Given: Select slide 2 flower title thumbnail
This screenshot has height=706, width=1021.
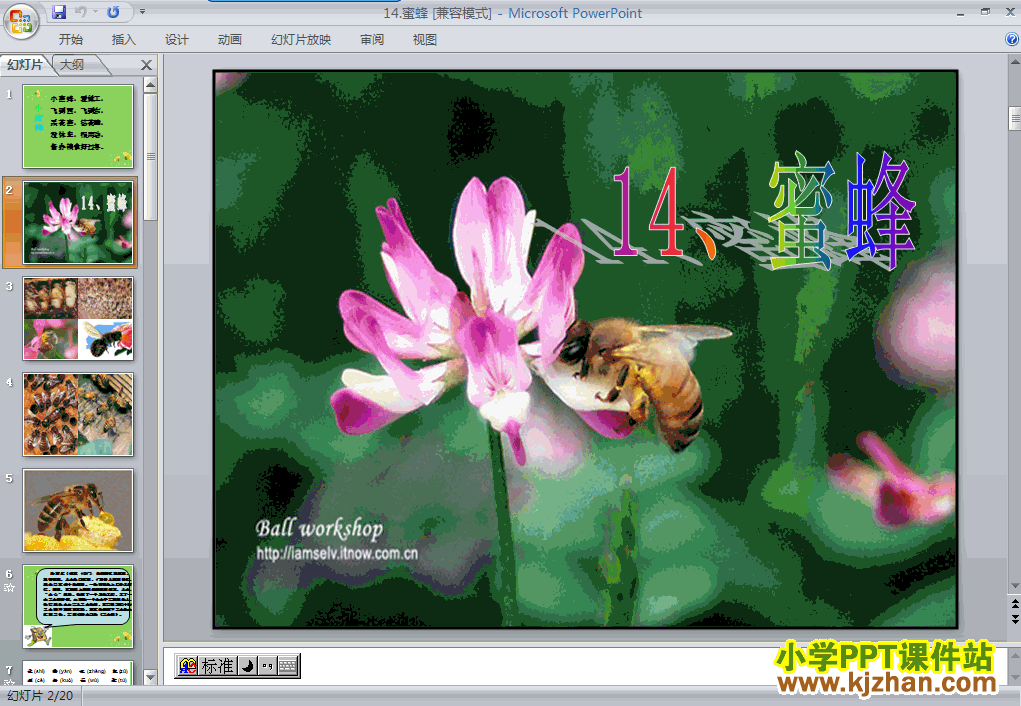Looking at the screenshot, I should click(78, 222).
